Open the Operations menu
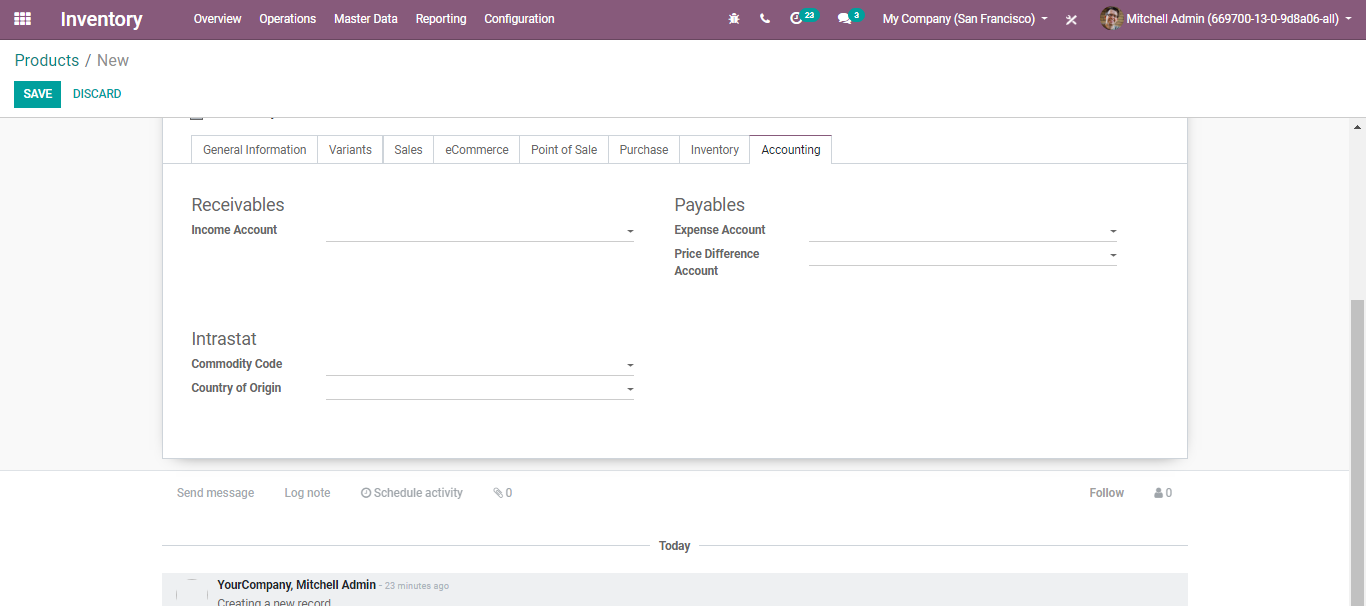The width and height of the screenshot is (1366, 606). pyautogui.click(x=287, y=19)
